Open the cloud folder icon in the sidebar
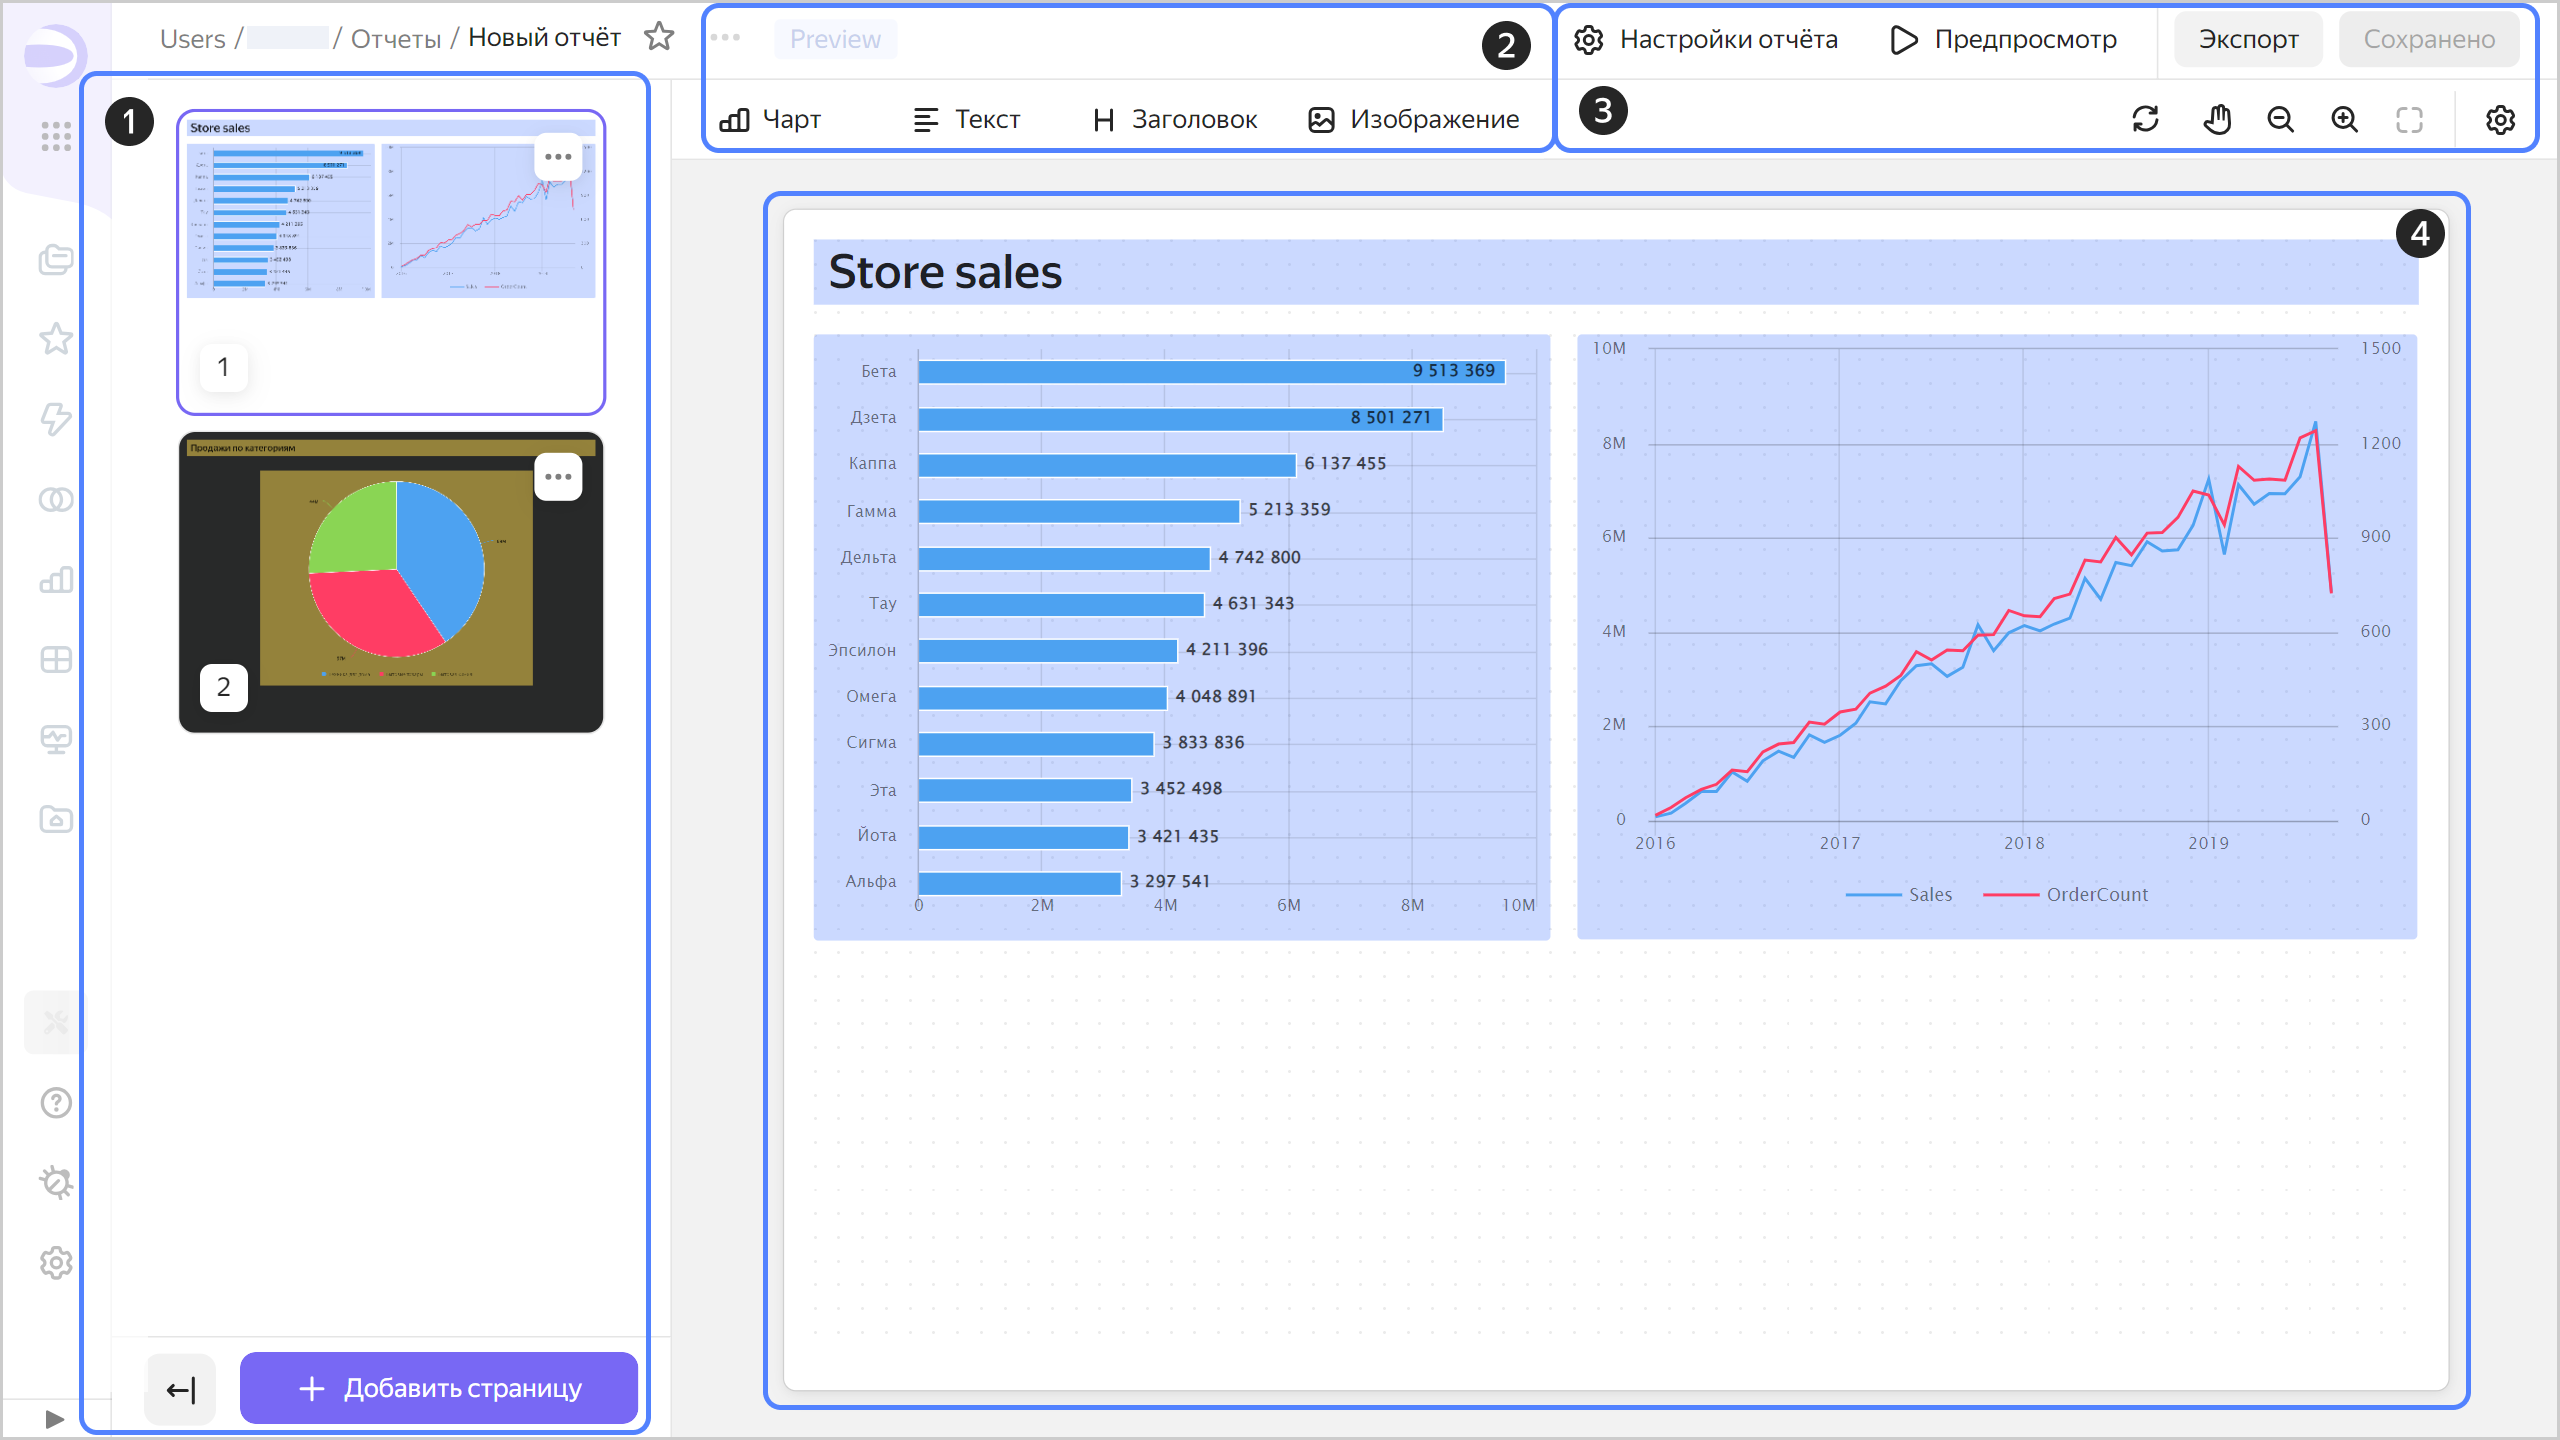2560x1440 pixels. 56,819
